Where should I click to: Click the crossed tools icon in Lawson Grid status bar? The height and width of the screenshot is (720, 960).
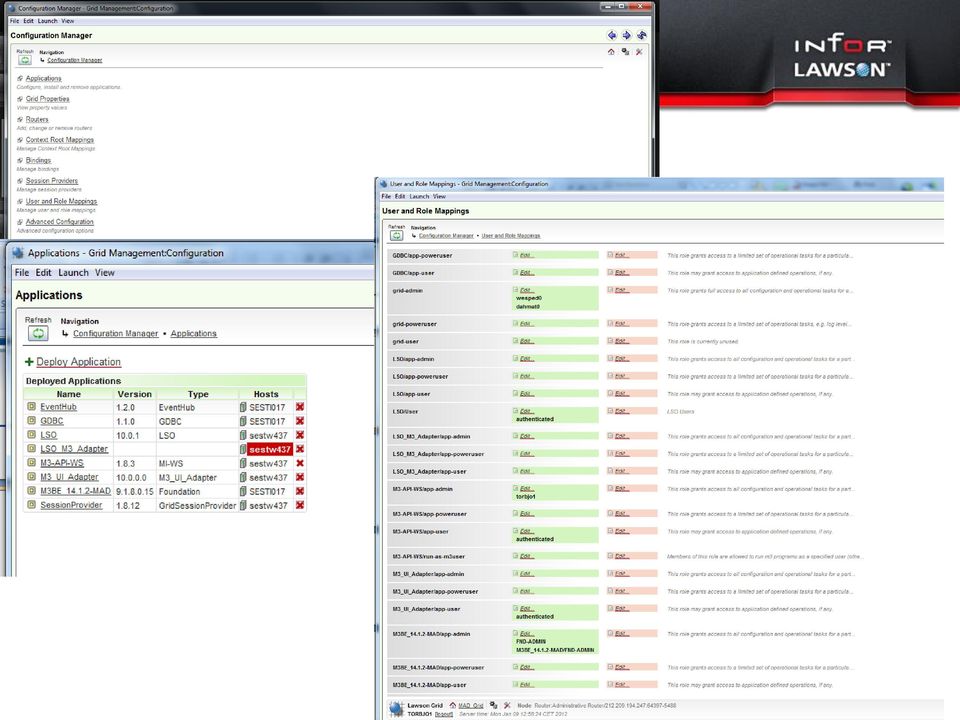click(x=507, y=705)
